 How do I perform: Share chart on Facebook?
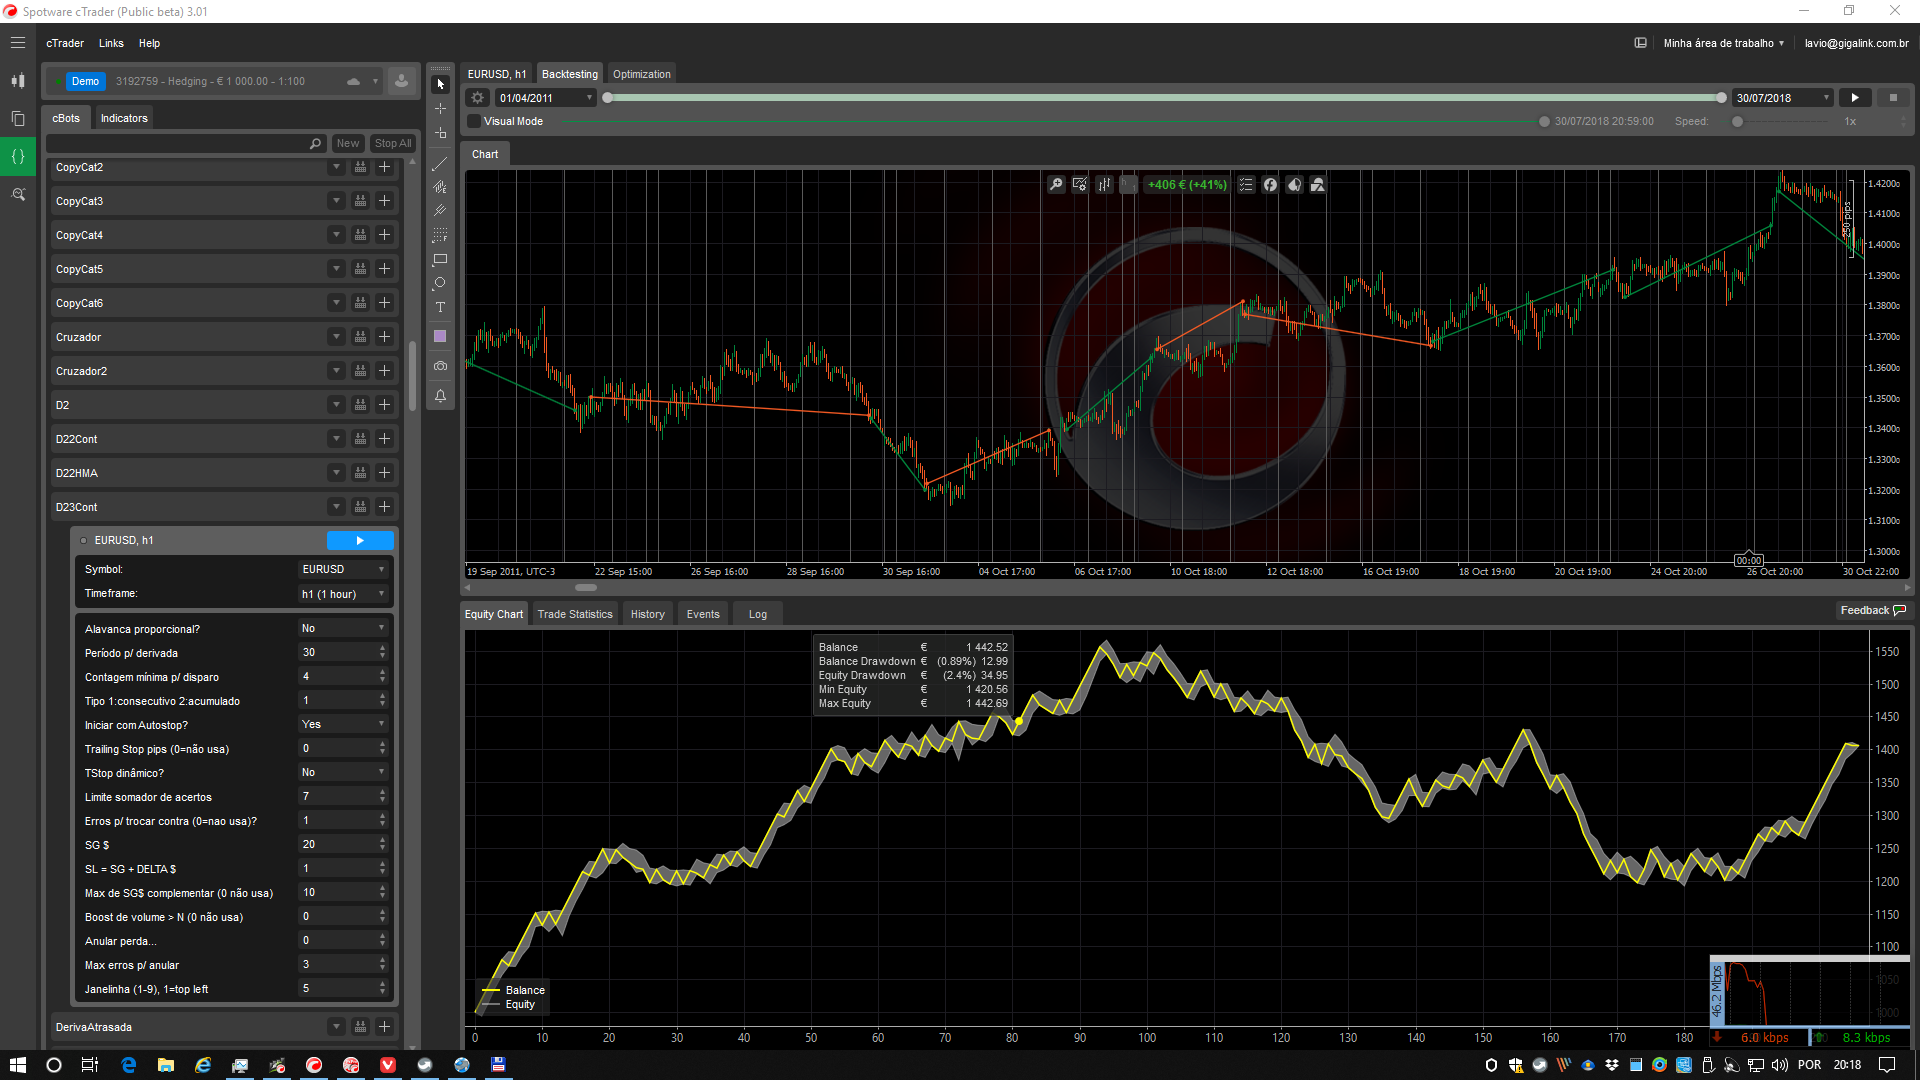1270,184
